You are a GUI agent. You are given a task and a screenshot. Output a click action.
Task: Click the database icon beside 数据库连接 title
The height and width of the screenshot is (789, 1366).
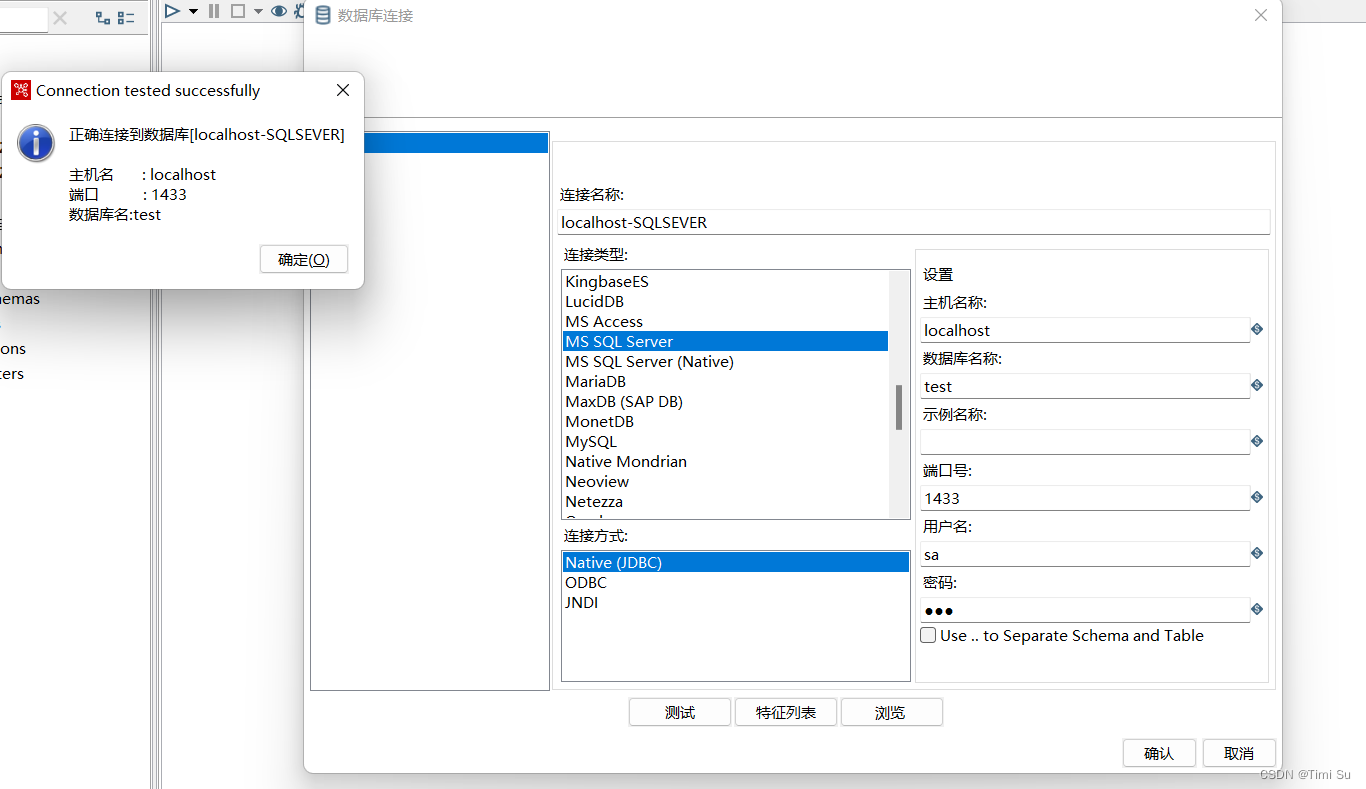click(322, 14)
